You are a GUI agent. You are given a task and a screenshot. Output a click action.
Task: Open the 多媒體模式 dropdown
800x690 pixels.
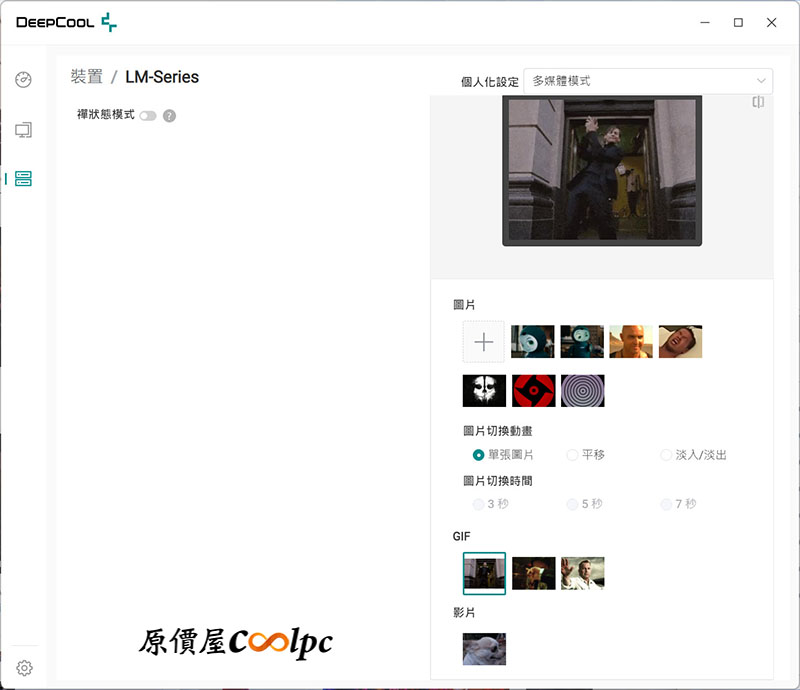(648, 81)
